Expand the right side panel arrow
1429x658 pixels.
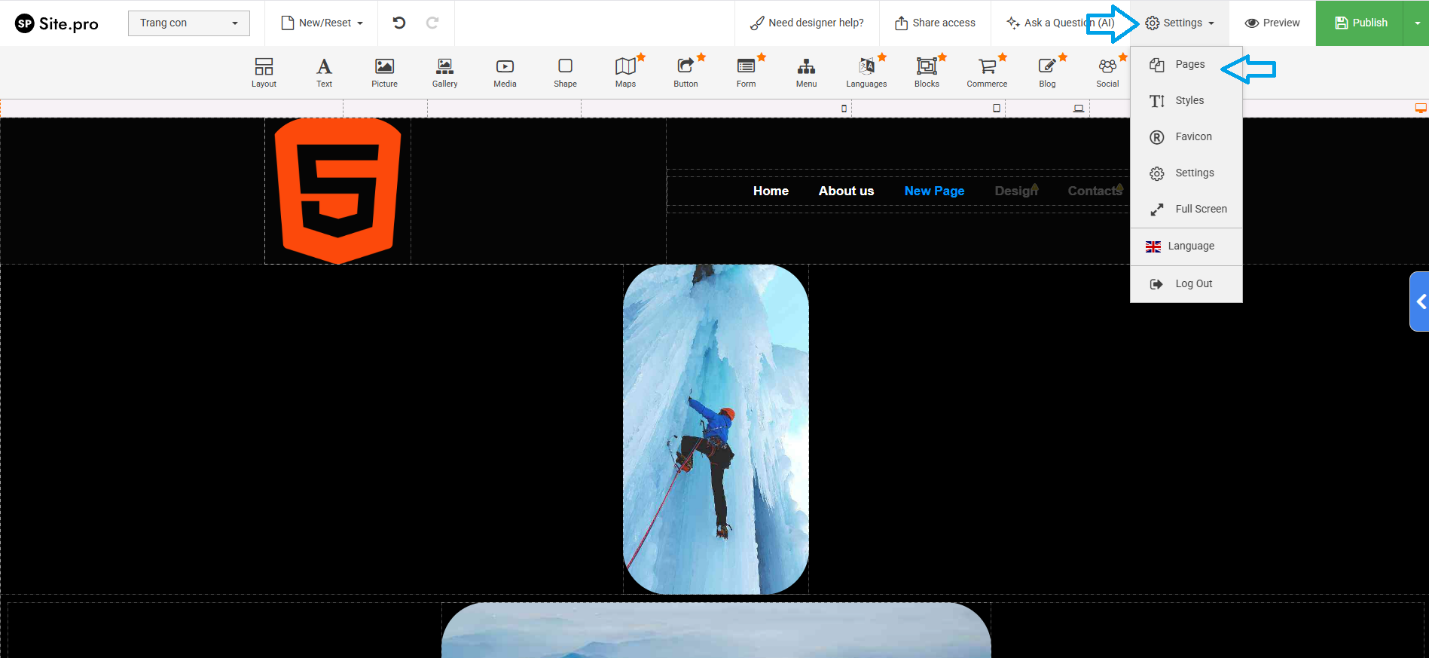click(1420, 301)
